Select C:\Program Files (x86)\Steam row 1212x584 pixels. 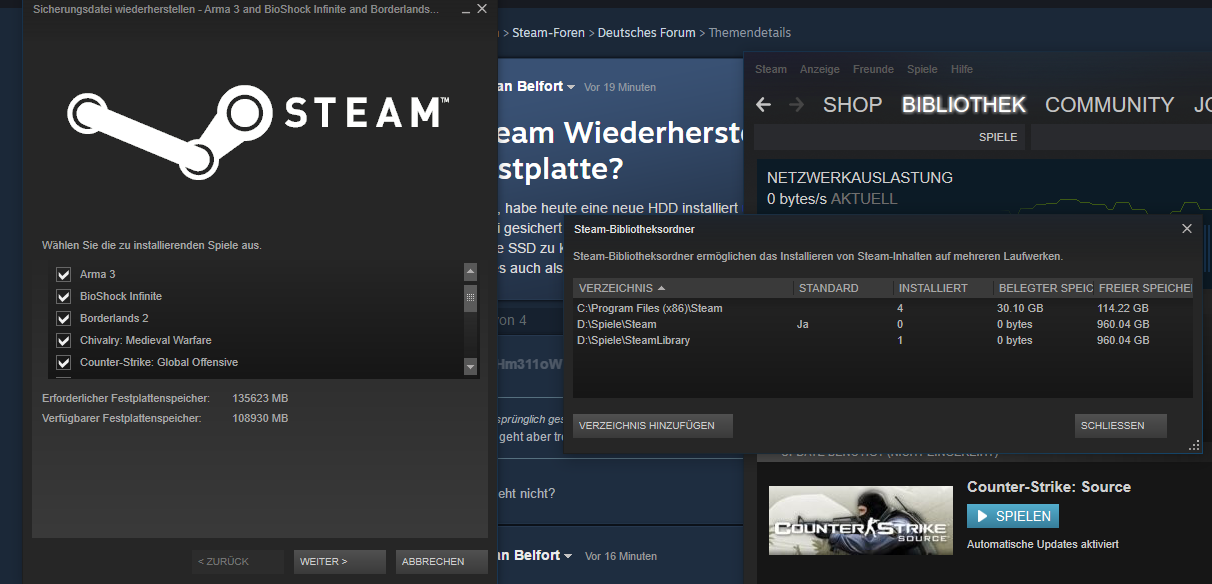(883, 308)
